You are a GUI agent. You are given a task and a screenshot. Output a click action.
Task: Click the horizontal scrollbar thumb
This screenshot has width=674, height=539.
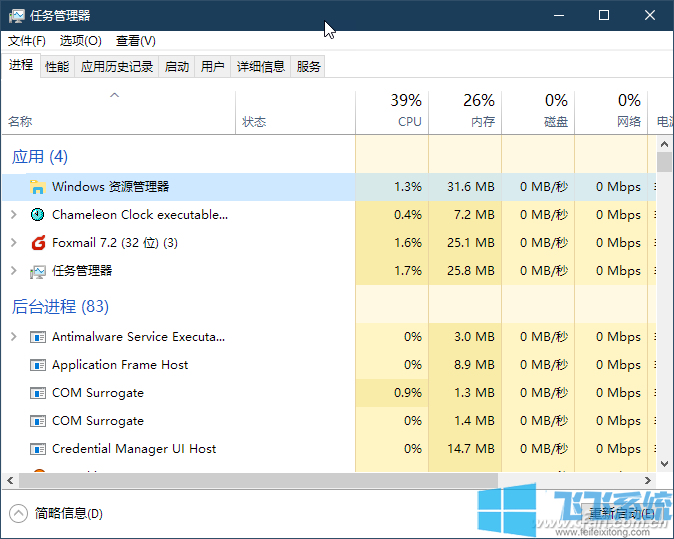click(x=258, y=481)
